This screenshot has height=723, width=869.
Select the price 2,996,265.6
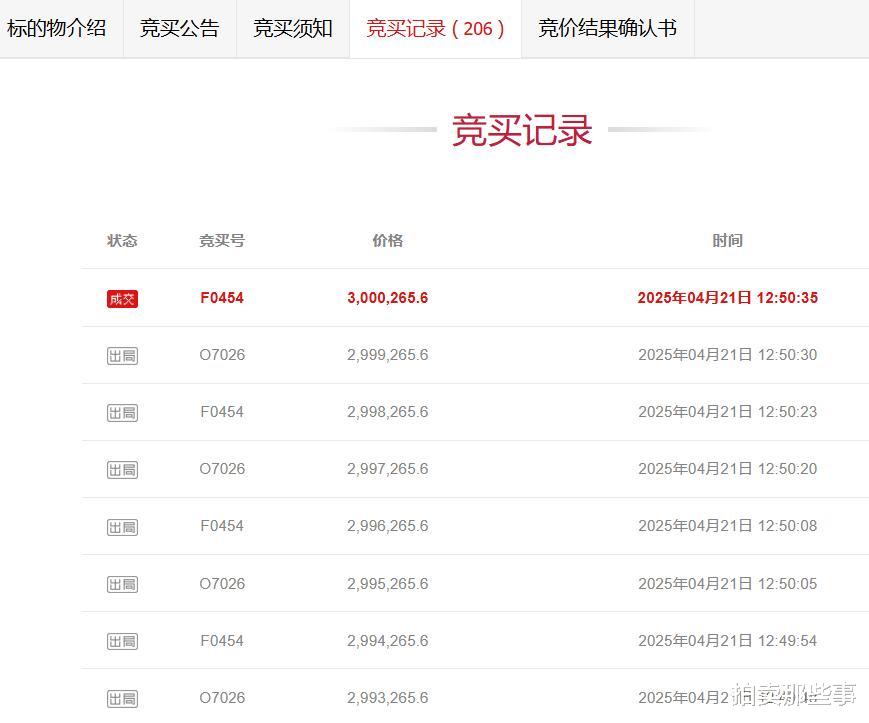coord(387,526)
